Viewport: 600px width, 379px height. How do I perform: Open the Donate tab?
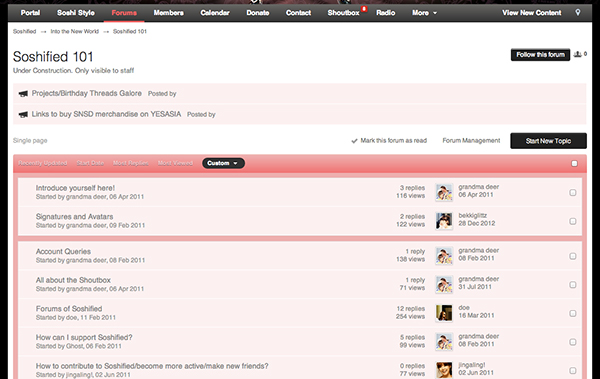click(258, 13)
